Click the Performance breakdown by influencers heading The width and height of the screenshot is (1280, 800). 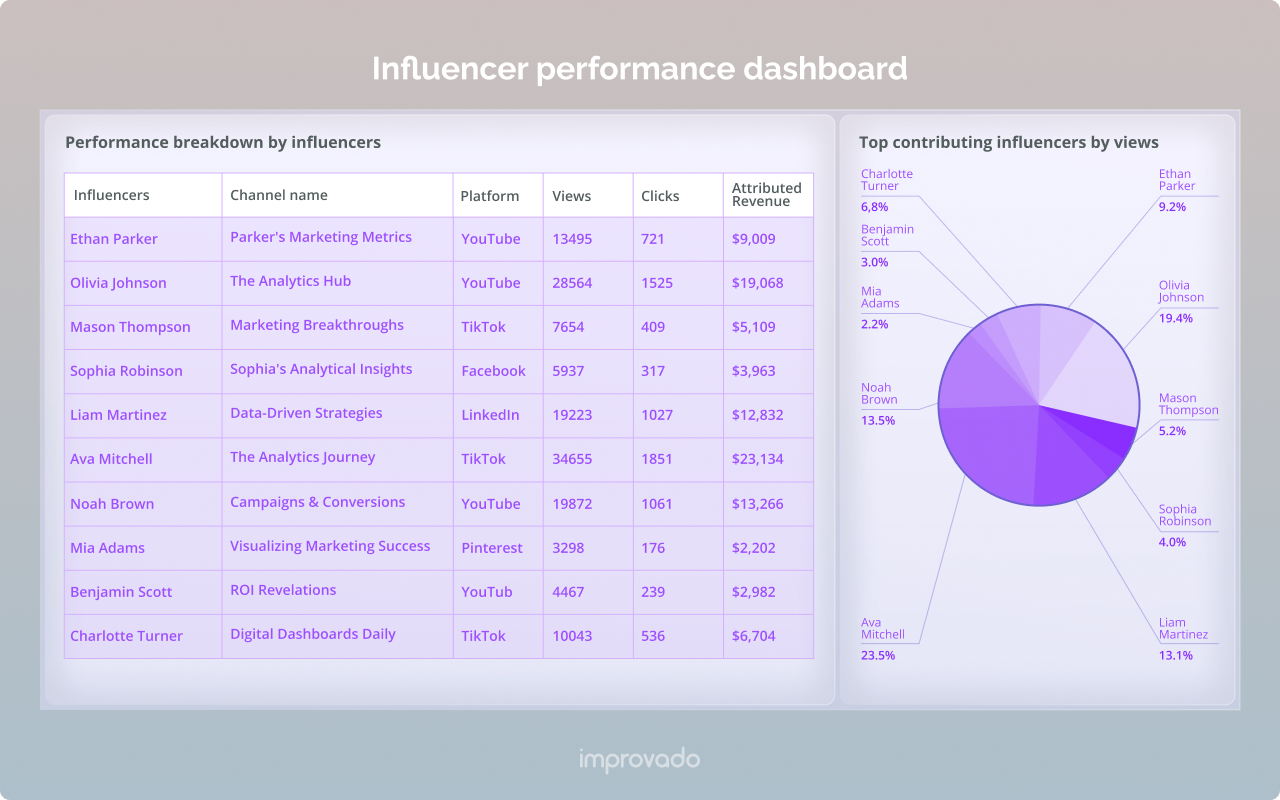point(222,142)
